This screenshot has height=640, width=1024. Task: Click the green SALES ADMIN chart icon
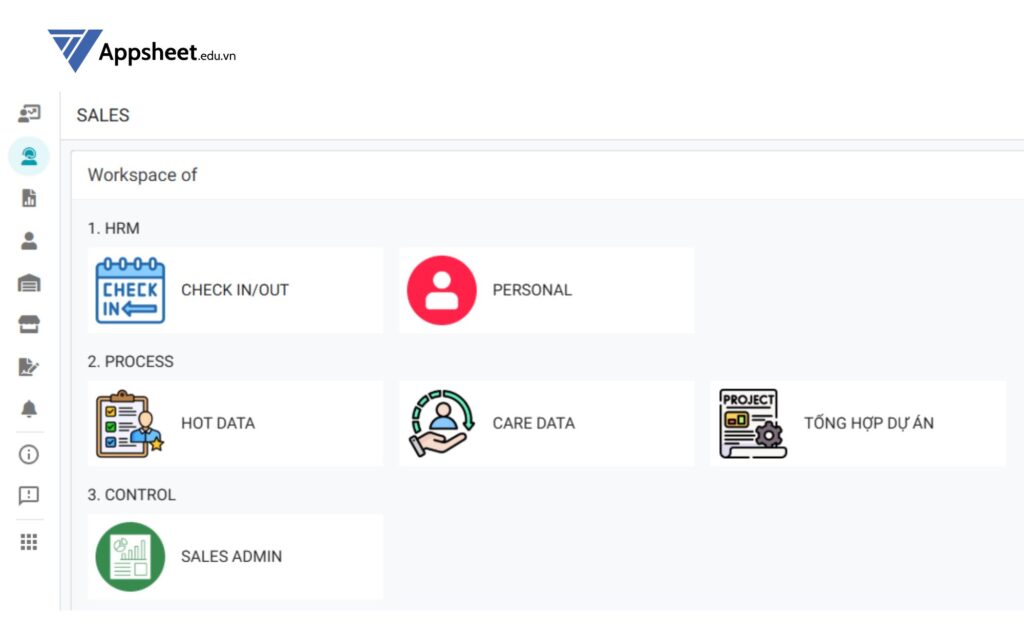point(130,556)
